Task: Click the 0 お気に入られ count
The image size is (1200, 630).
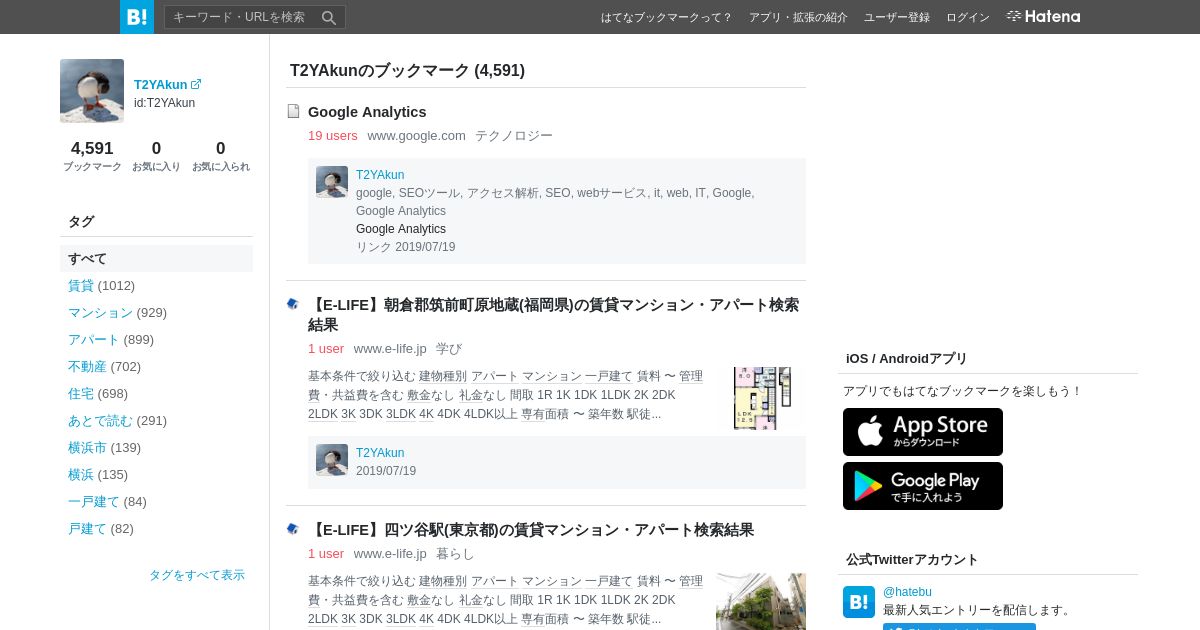Action: pyautogui.click(x=221, y=156)
